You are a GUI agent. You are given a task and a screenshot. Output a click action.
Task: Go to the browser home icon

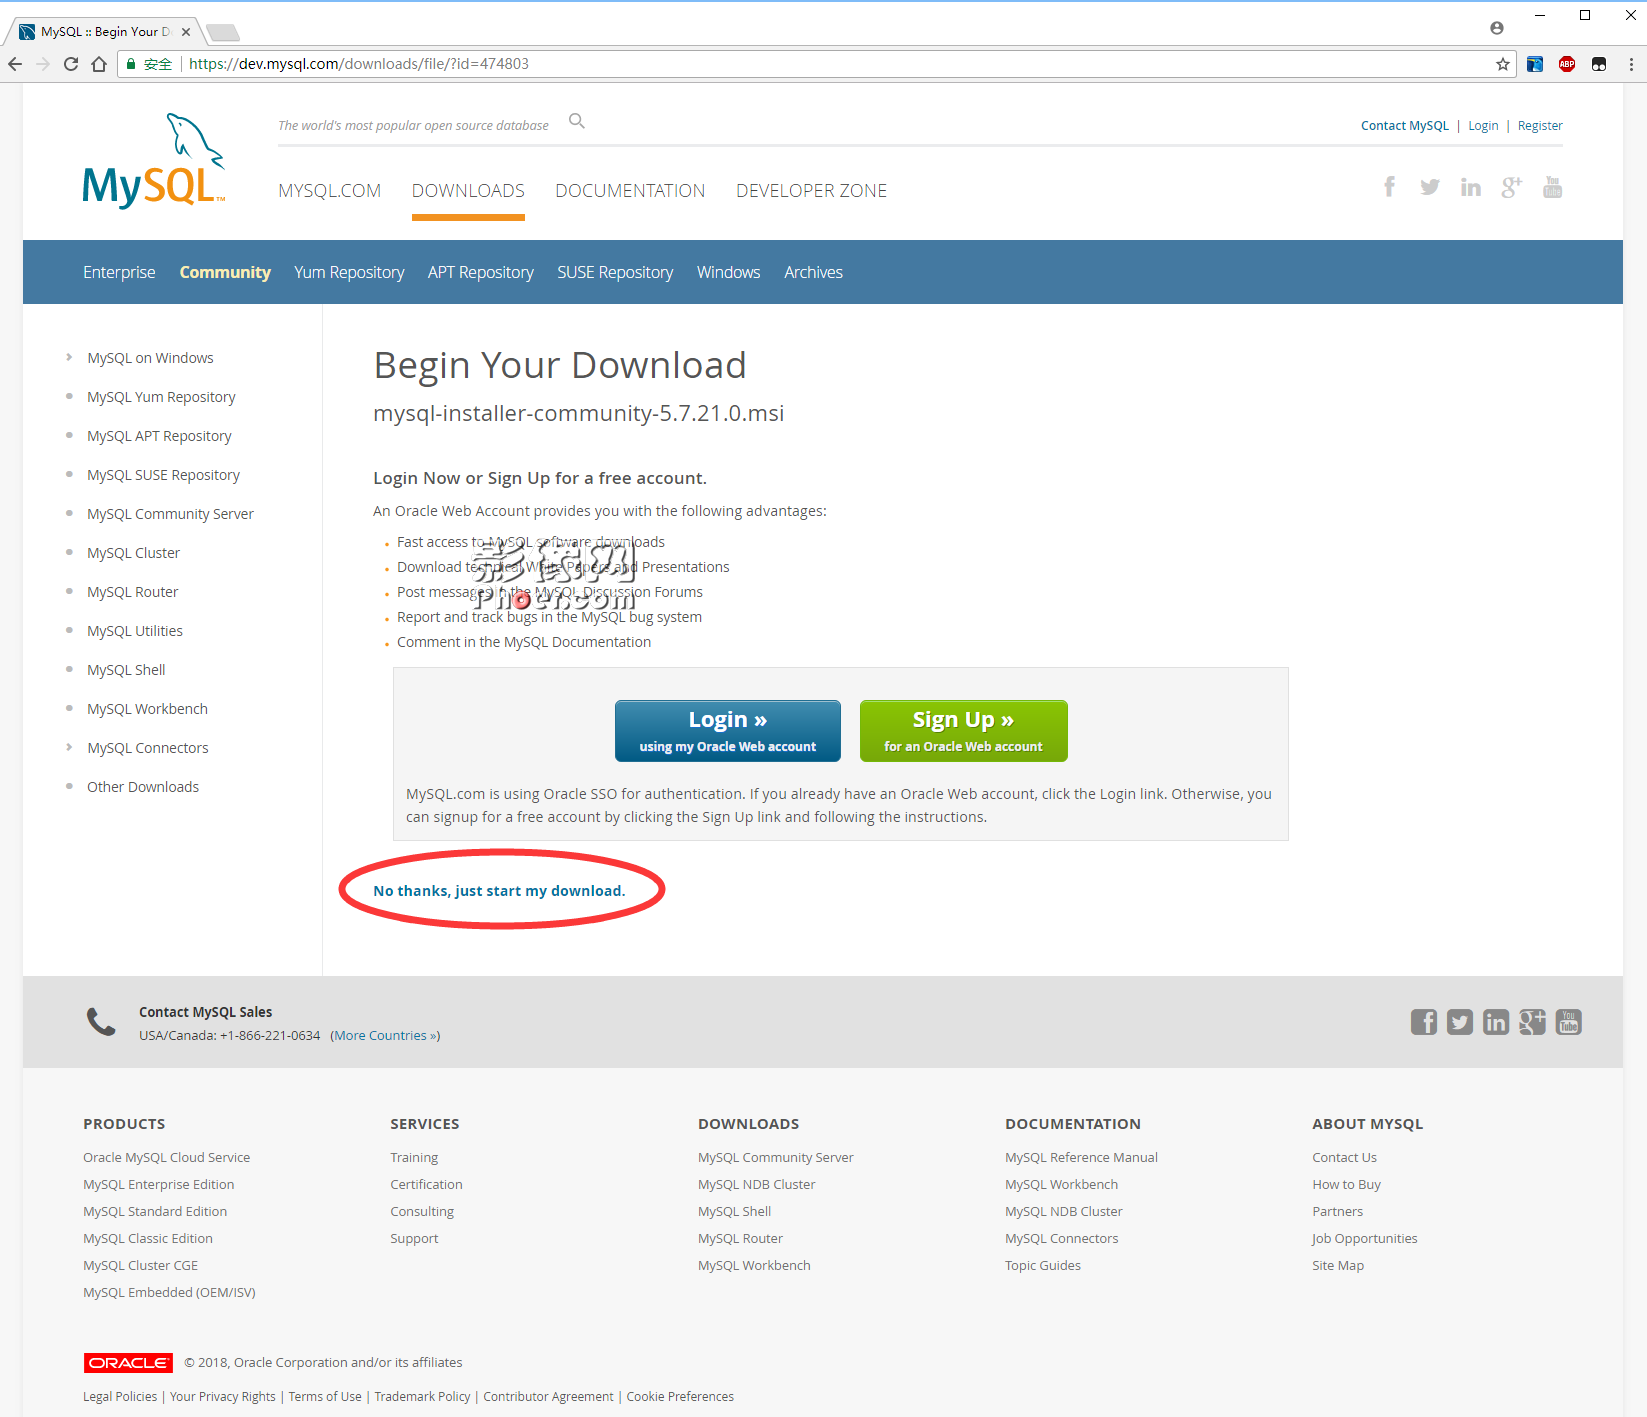tap(98, 64)
